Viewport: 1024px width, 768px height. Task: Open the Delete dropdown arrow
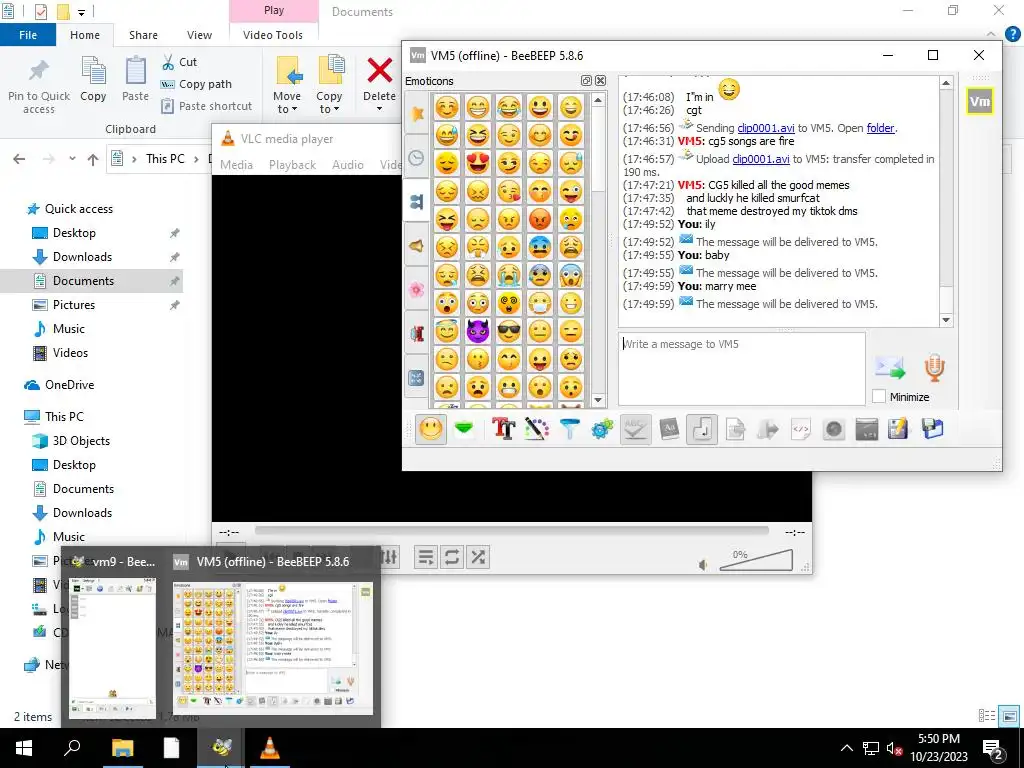[x=379, y=108]
